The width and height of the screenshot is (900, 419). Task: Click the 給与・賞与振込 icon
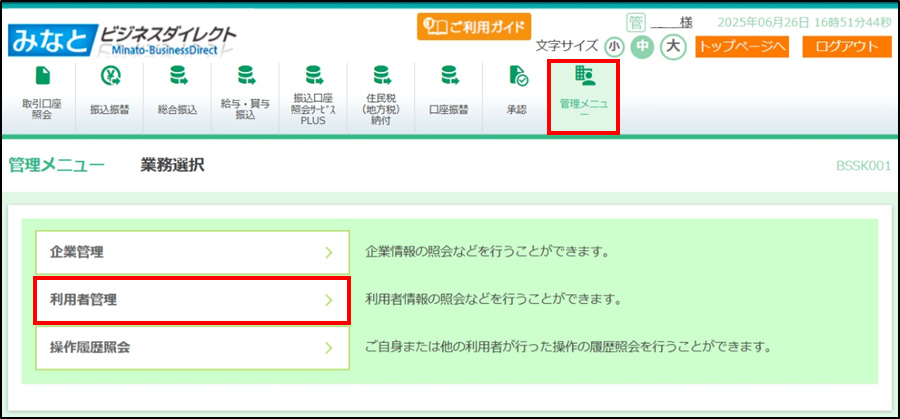(x=245, y=76)
